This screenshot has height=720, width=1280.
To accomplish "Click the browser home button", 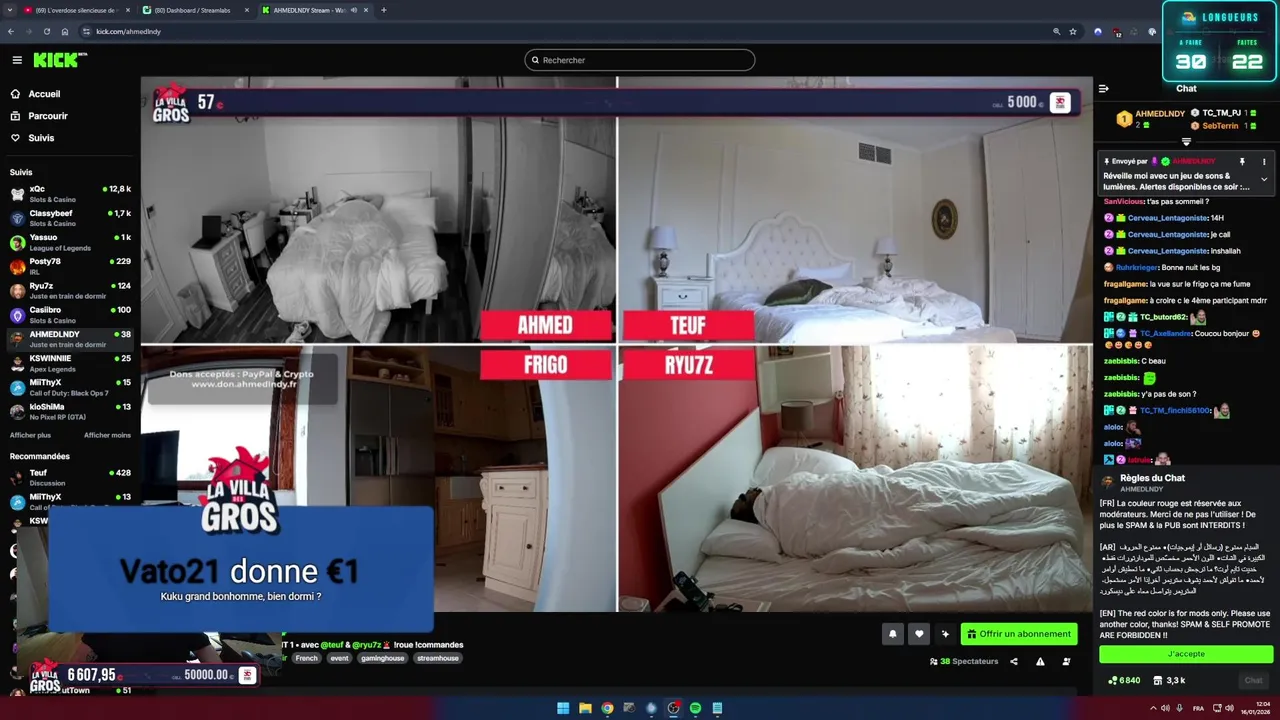I will pos(65,31).
